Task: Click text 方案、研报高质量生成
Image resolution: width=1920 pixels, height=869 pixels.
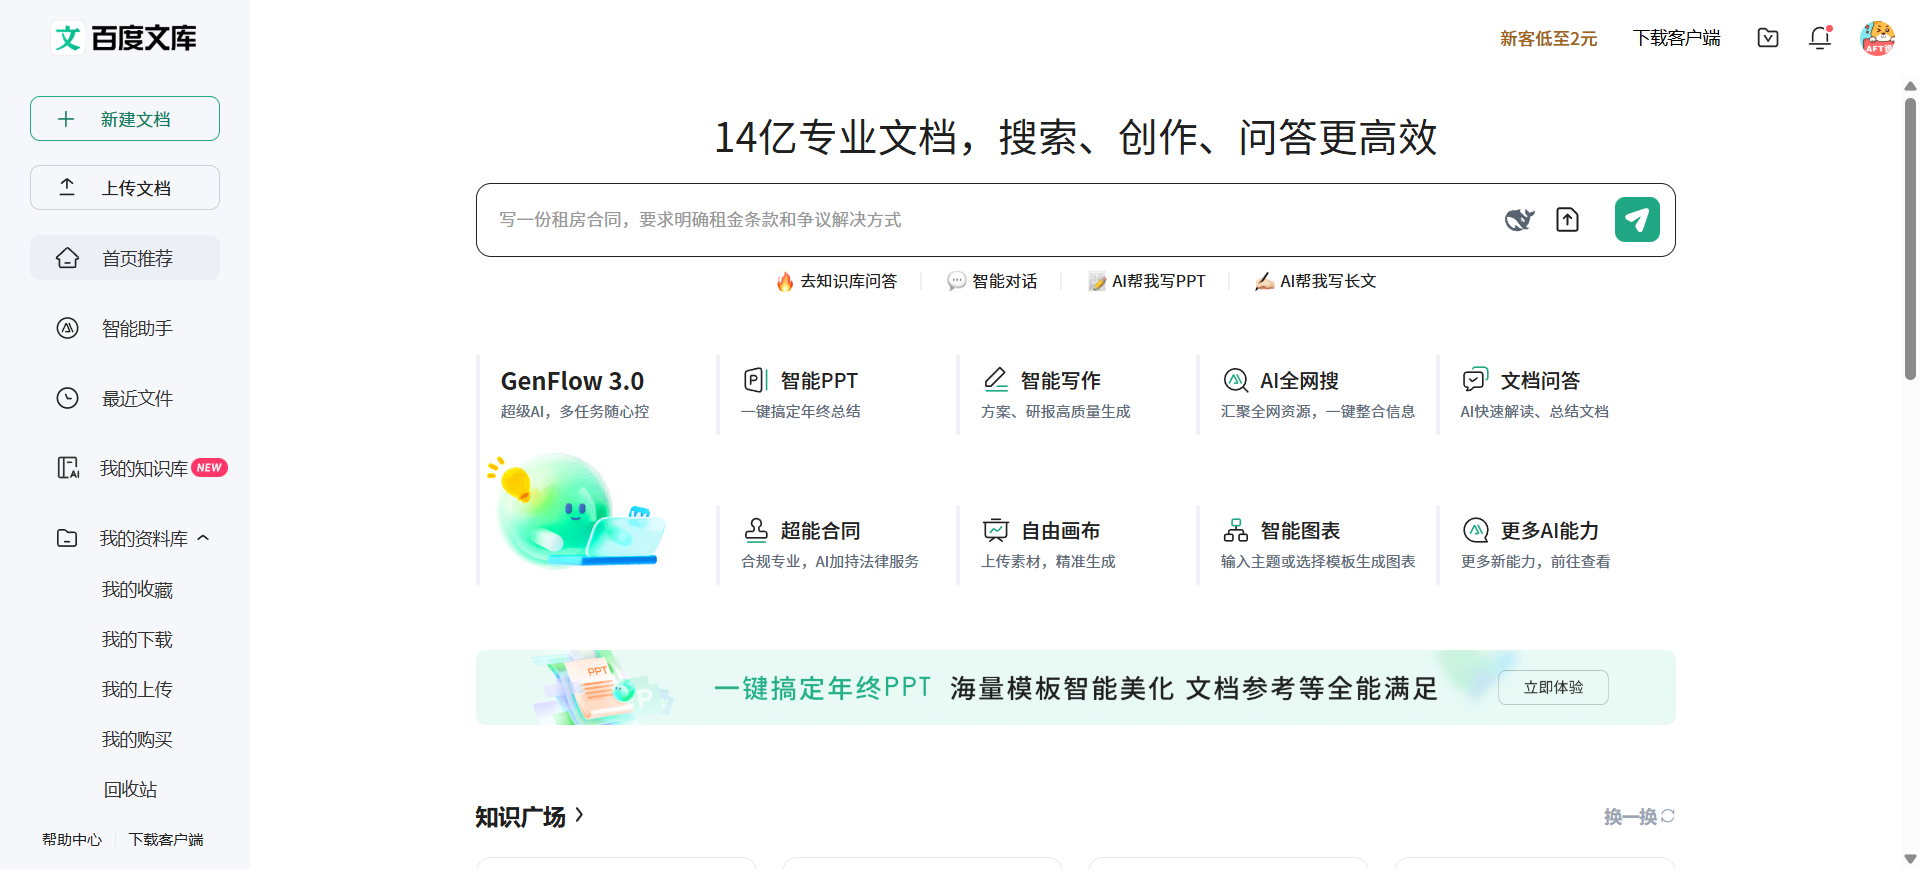Action: click(x=1055, y=412)
